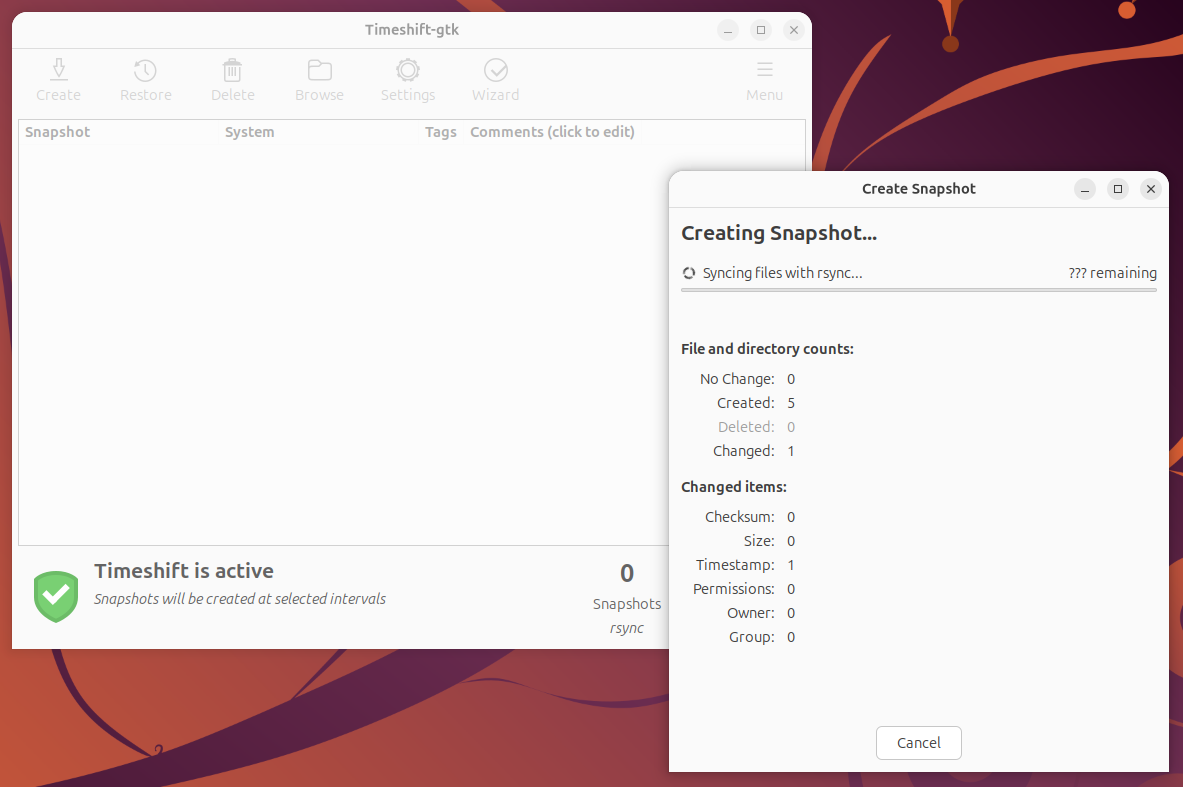Screen dimensions: 1183x787
Task: Maximize the Timeshift-gtk window
Action: tap(760, 30)
